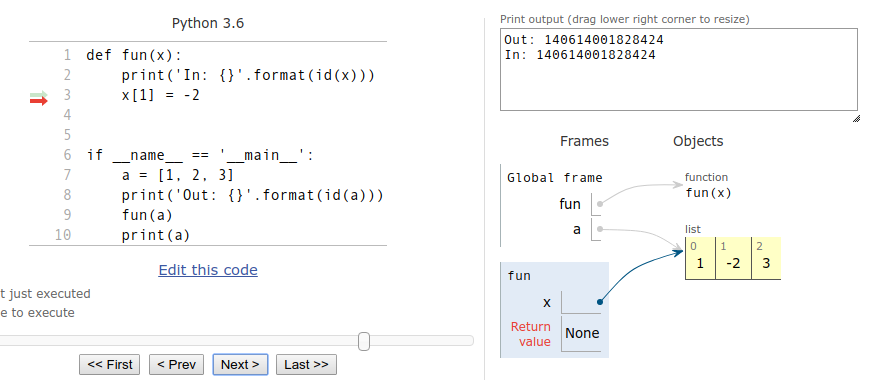Click code line 3 x[1] = -2

[160, 95]
